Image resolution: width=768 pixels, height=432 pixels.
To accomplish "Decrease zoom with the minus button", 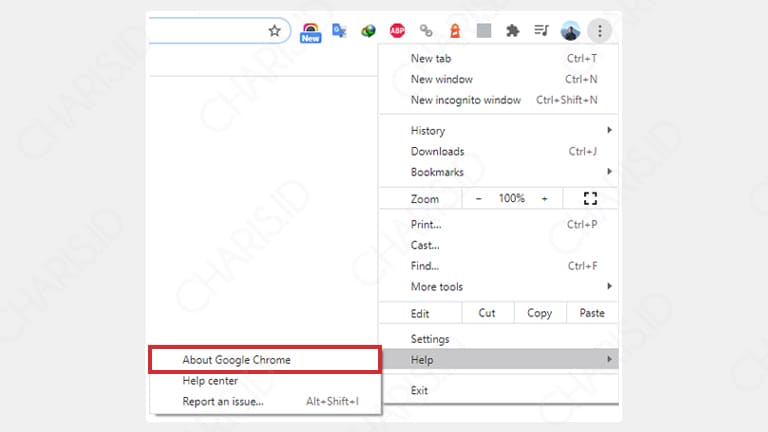I will (x=479, y=198).
